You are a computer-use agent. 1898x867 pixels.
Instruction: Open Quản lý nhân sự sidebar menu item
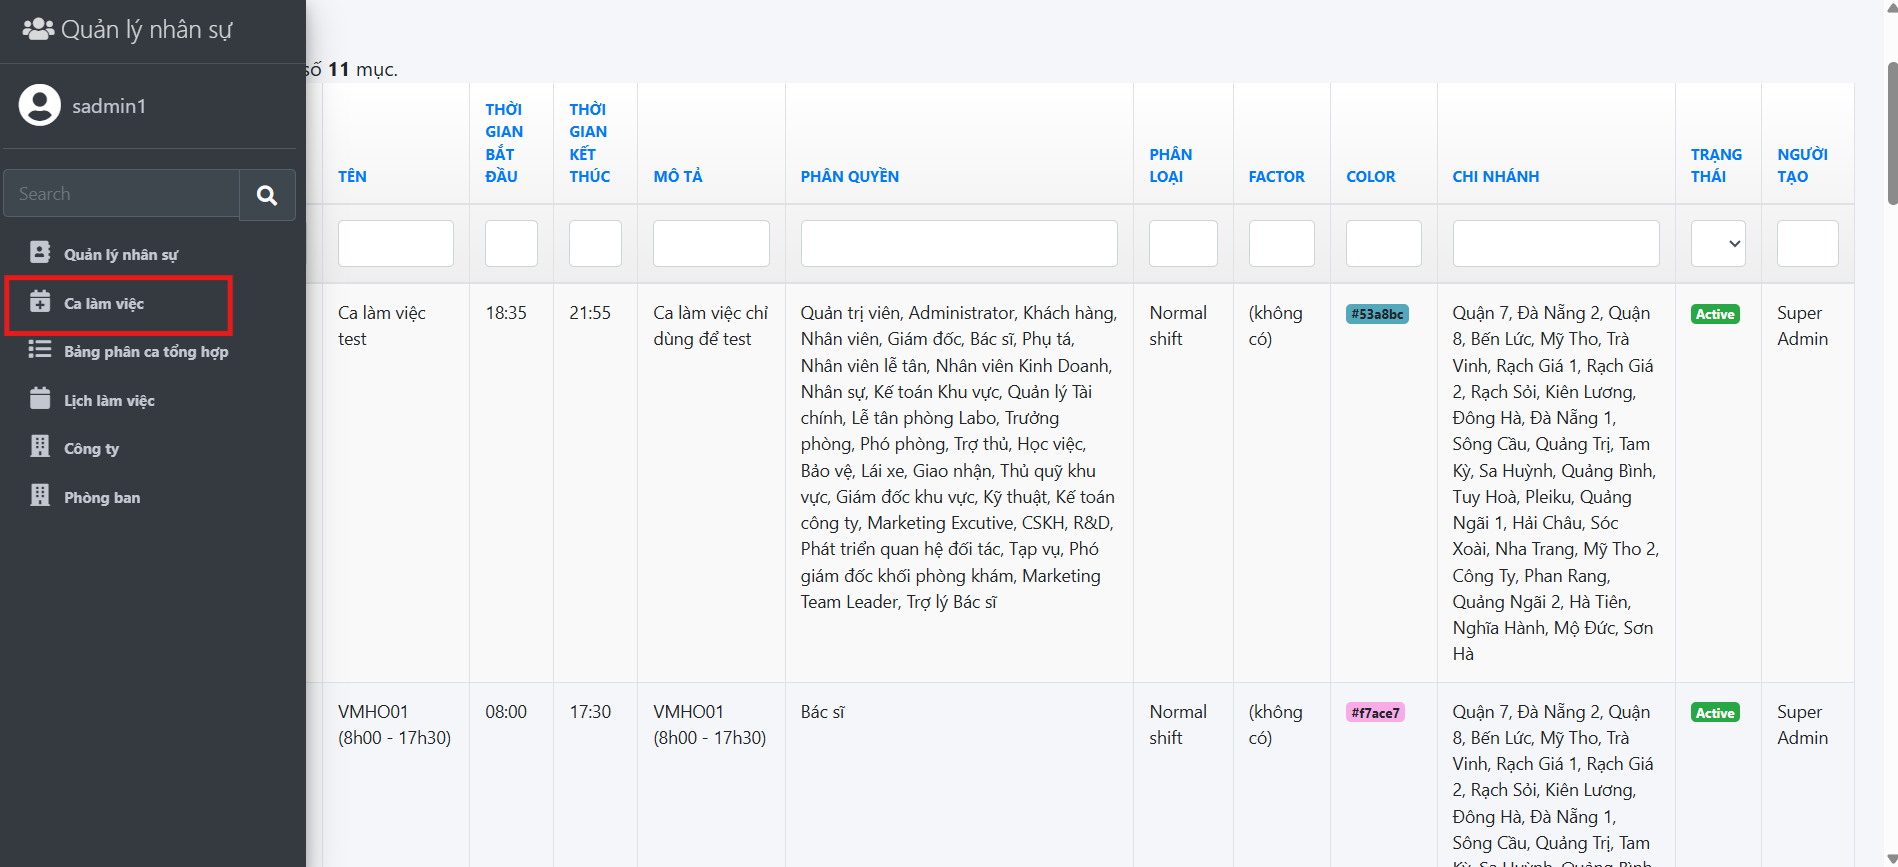[x=120, y=255]
